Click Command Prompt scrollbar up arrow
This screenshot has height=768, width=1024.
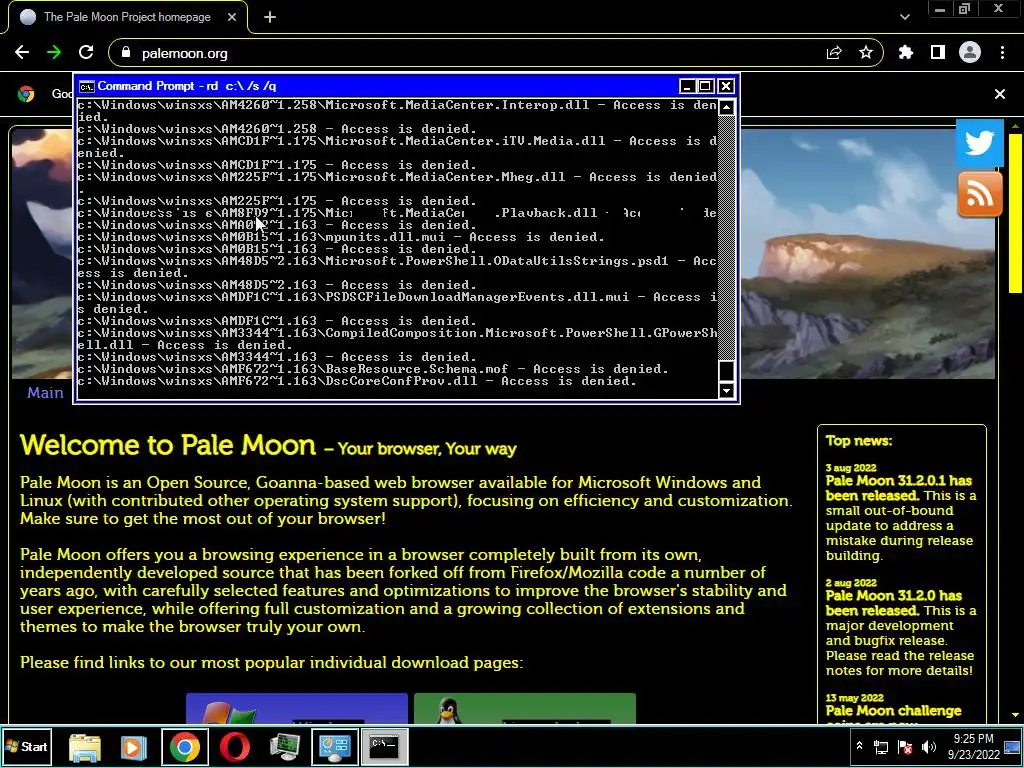726,107
